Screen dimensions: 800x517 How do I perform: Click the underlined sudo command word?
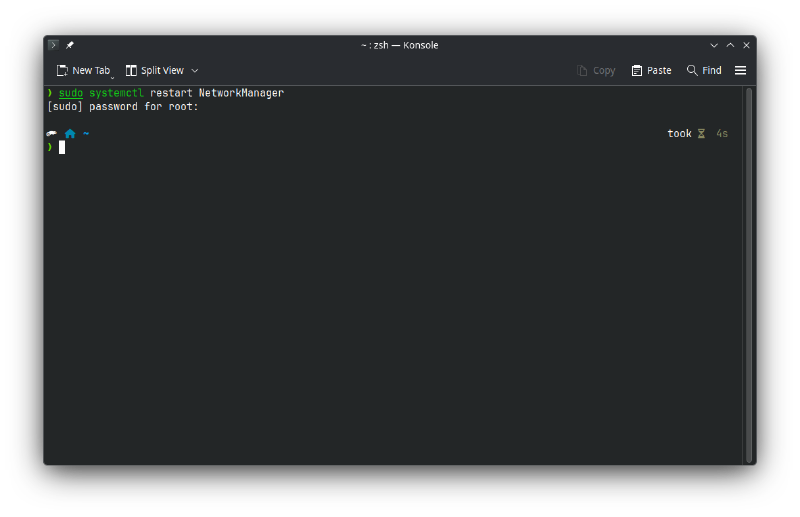point(70,93)
